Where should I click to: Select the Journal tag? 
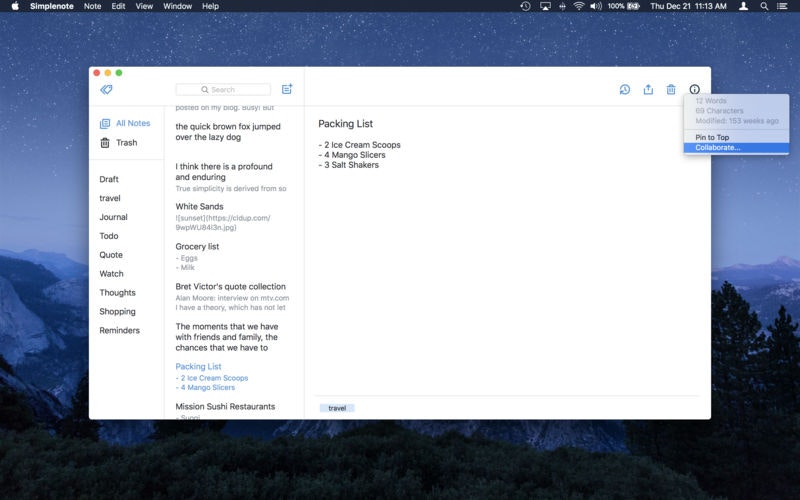pyautogui.click(x=113, y=217)
